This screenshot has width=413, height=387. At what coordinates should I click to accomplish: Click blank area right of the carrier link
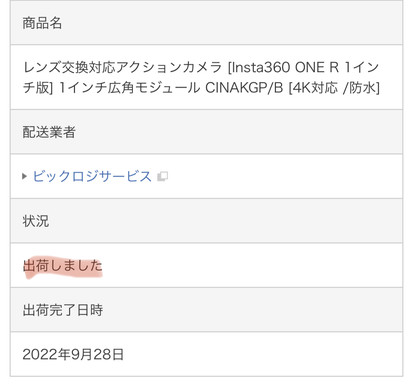click(285, 176)
